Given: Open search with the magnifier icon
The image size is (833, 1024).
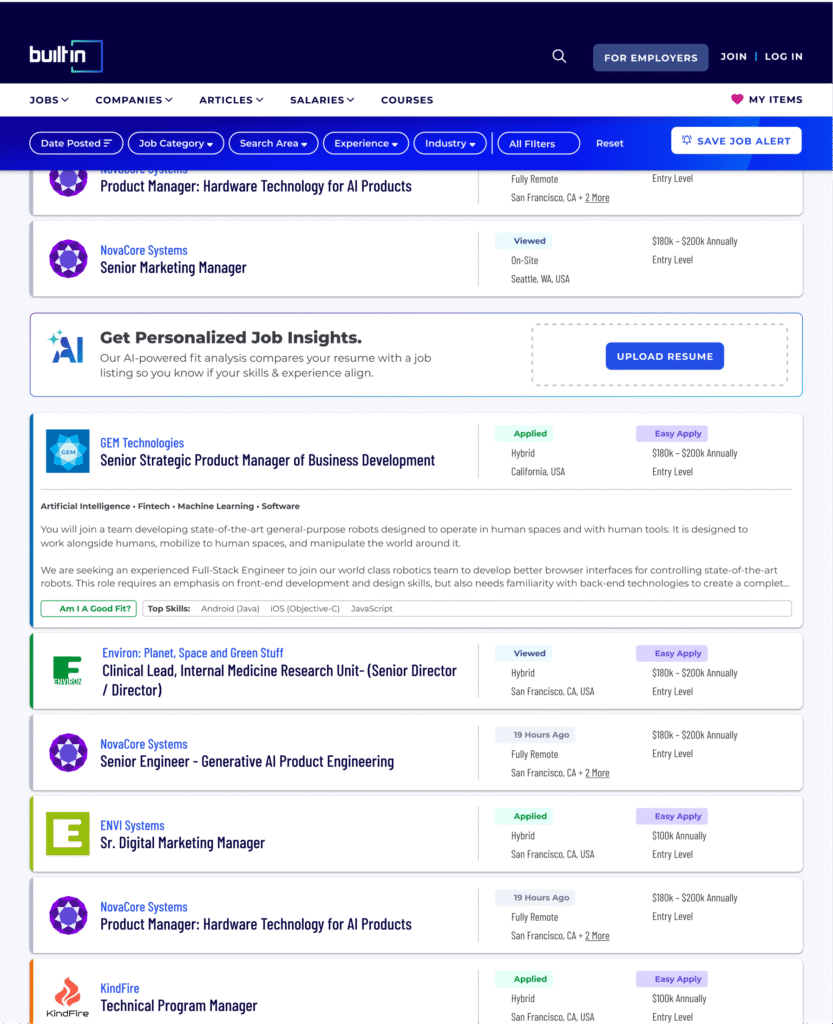Looking at the screenshot, I should [559, 56].
